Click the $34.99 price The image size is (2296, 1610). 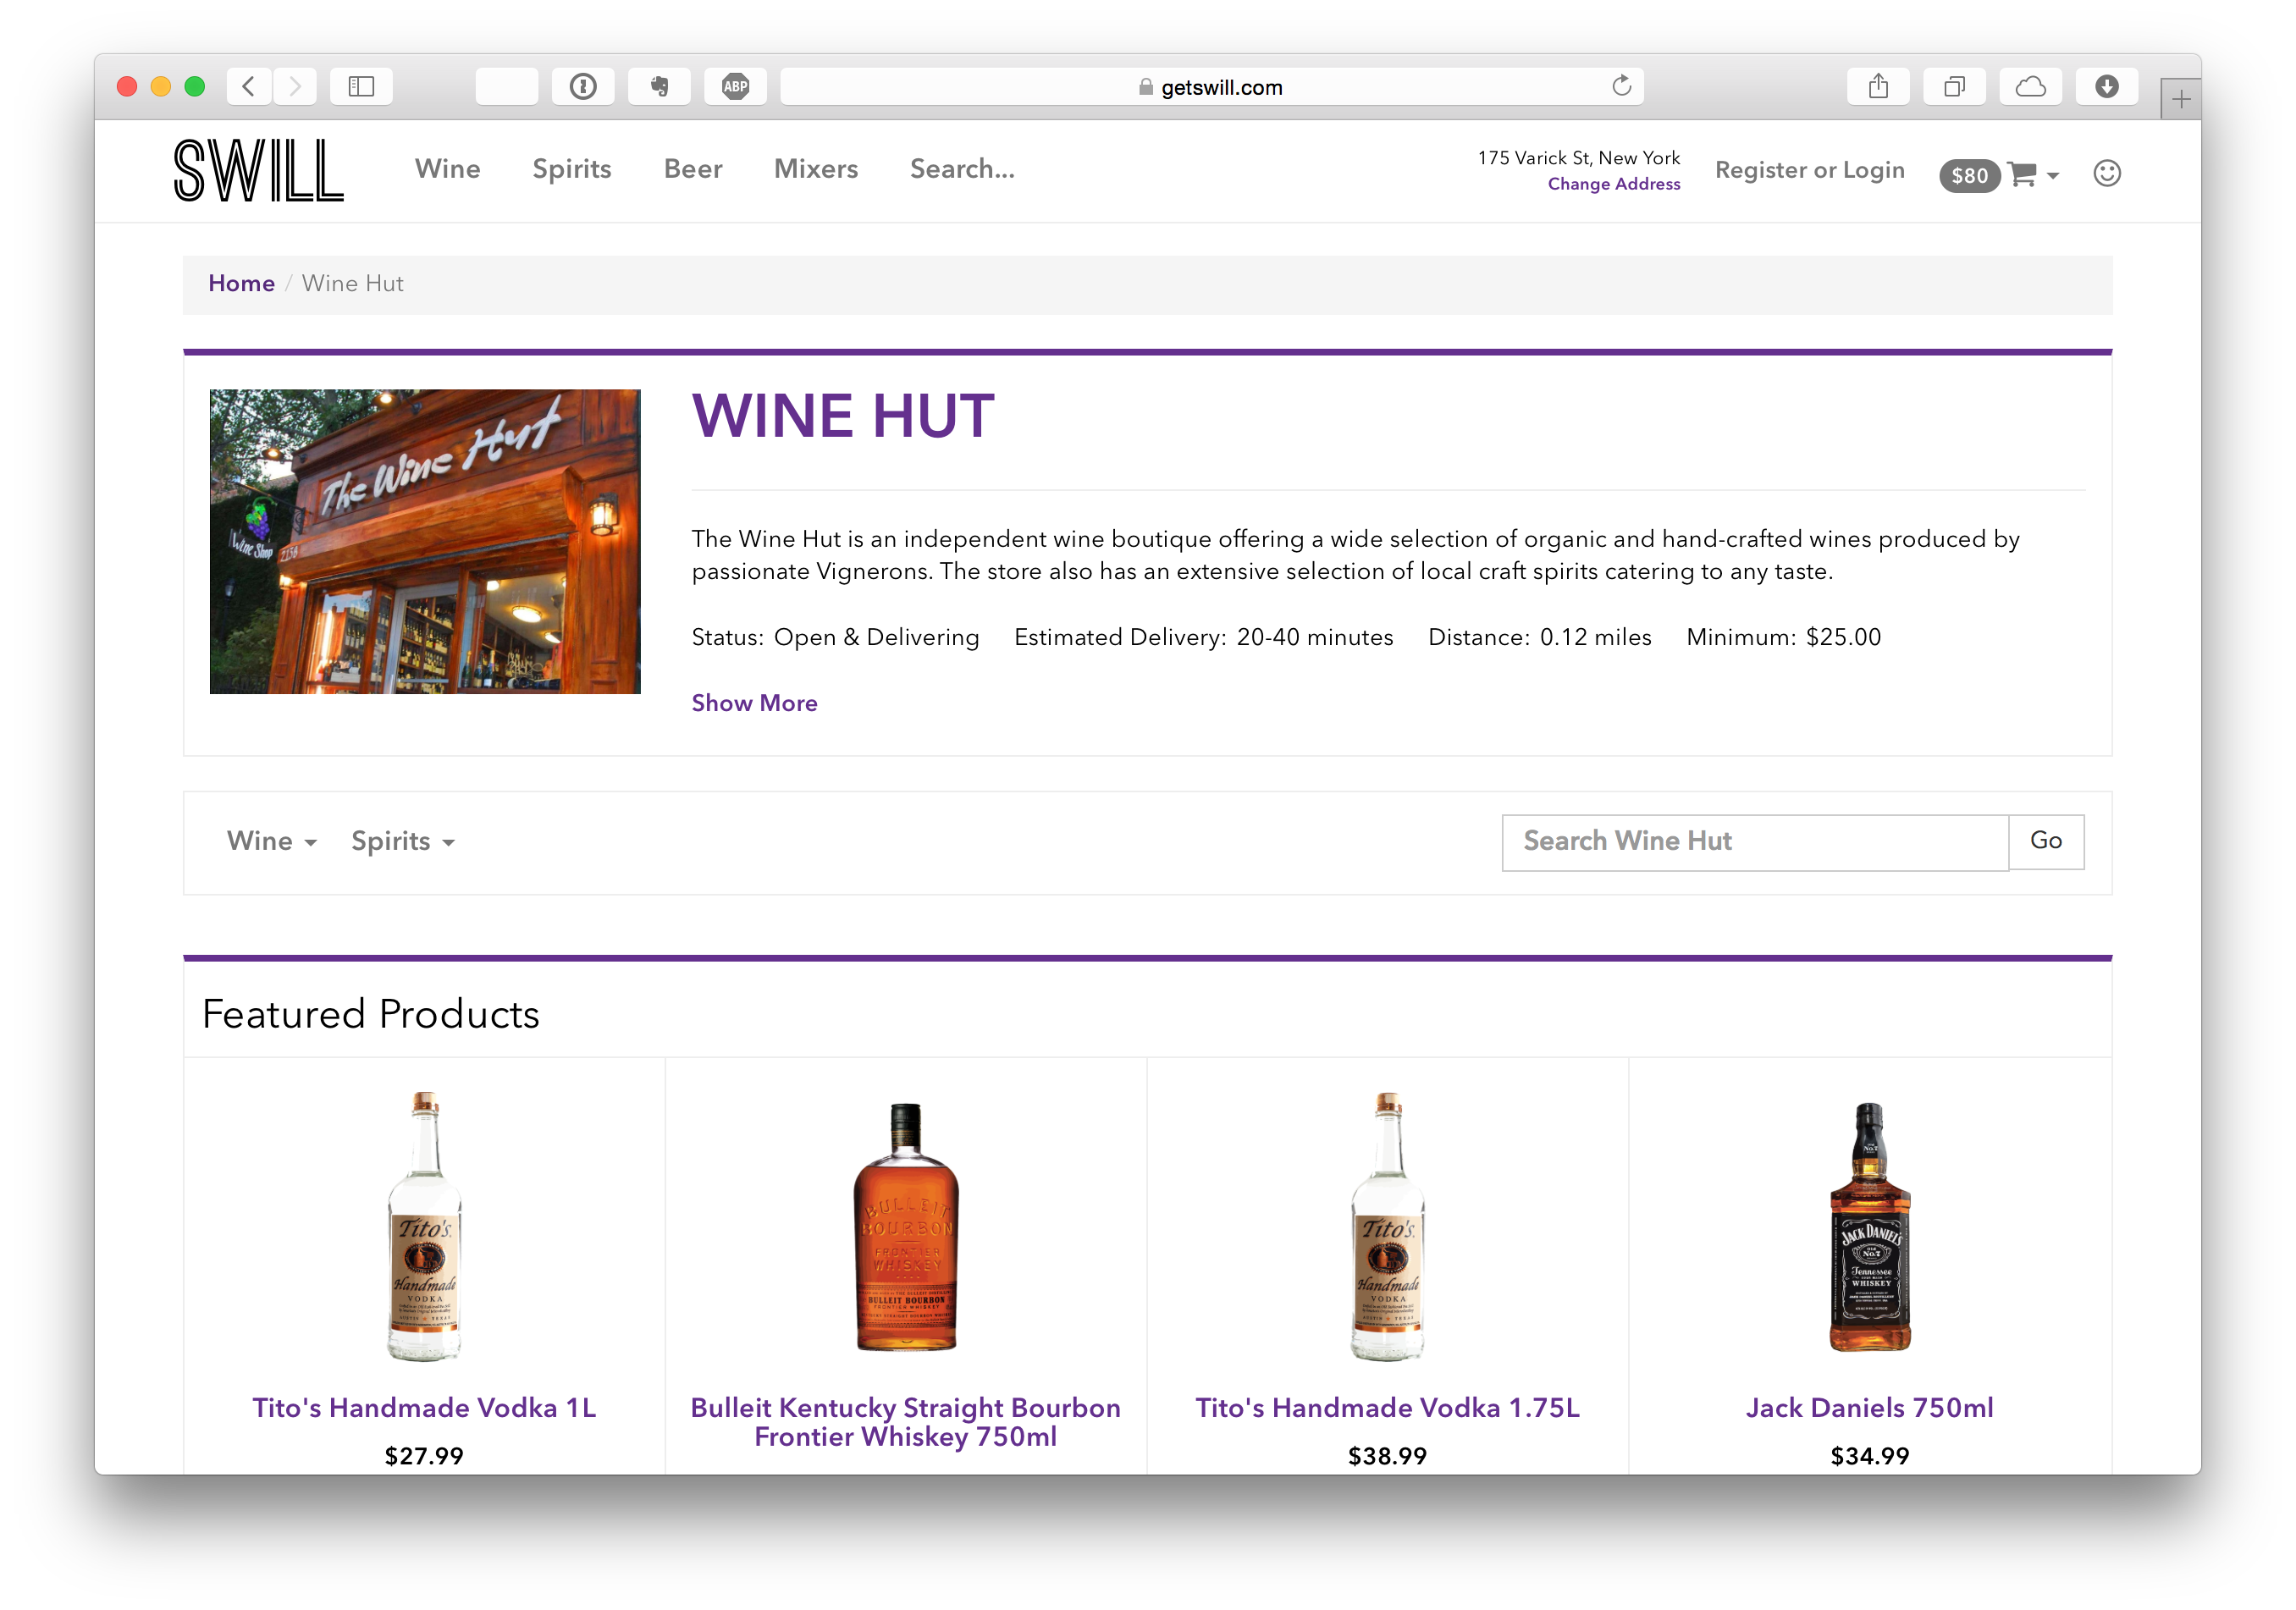coord(1869,1456)
